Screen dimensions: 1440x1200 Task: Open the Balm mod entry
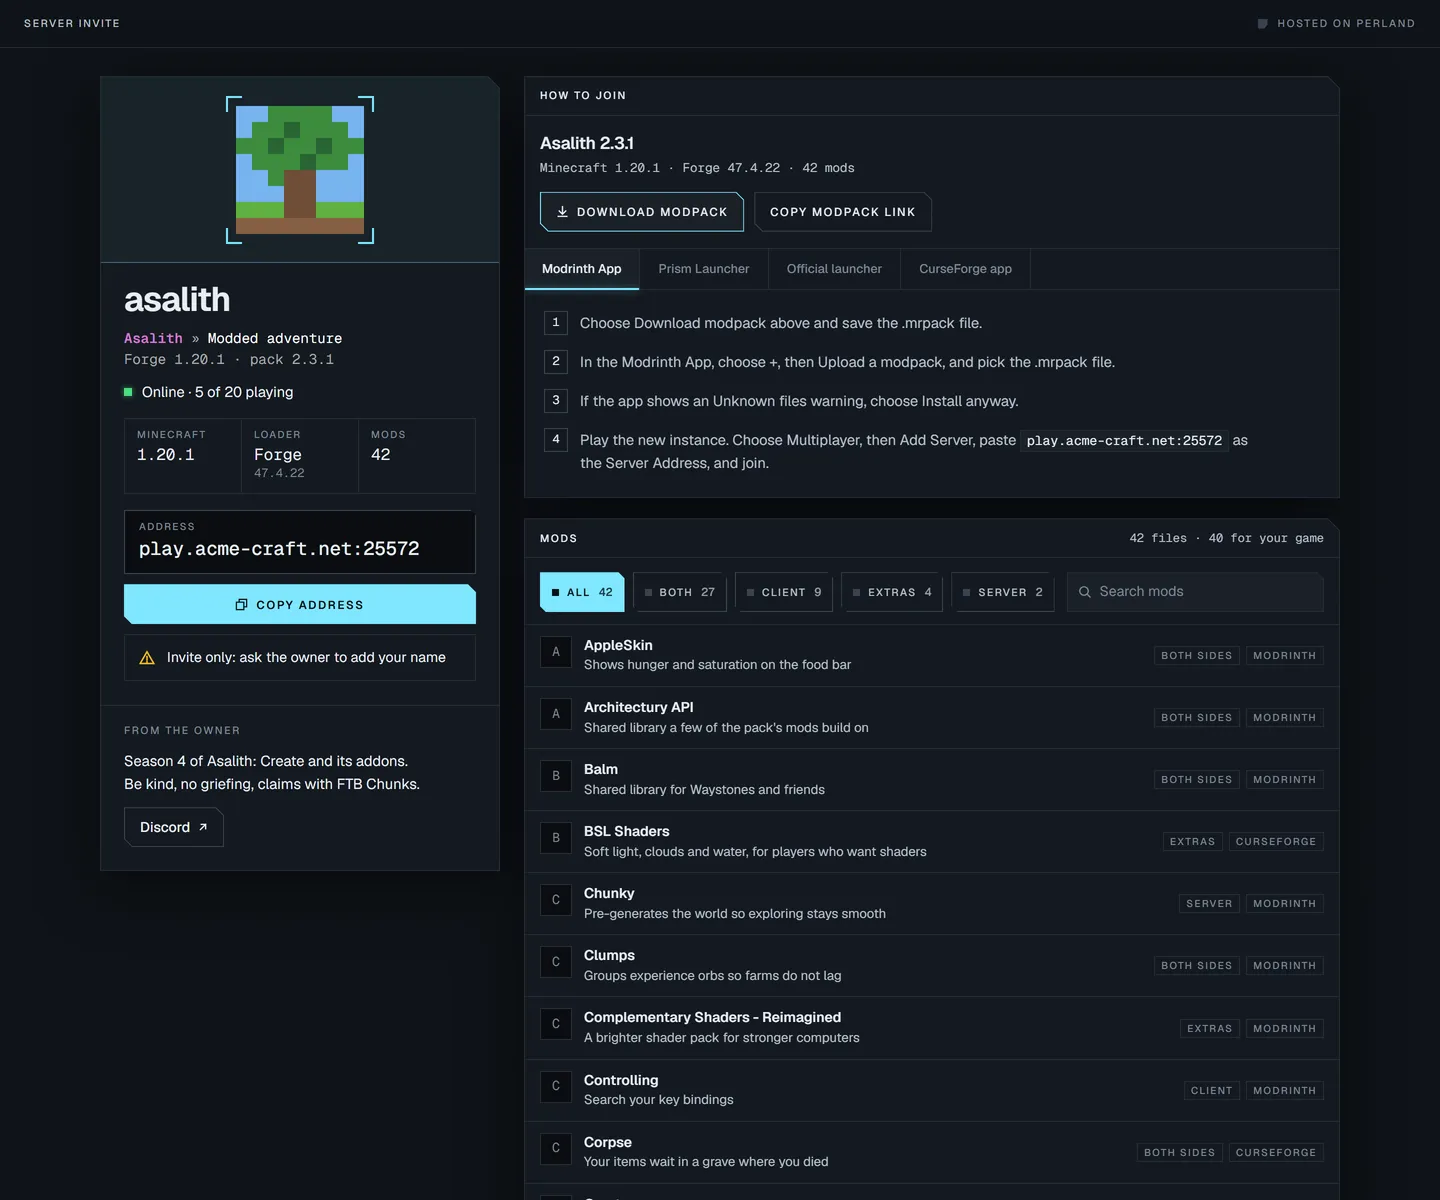(x=932, y=780)
